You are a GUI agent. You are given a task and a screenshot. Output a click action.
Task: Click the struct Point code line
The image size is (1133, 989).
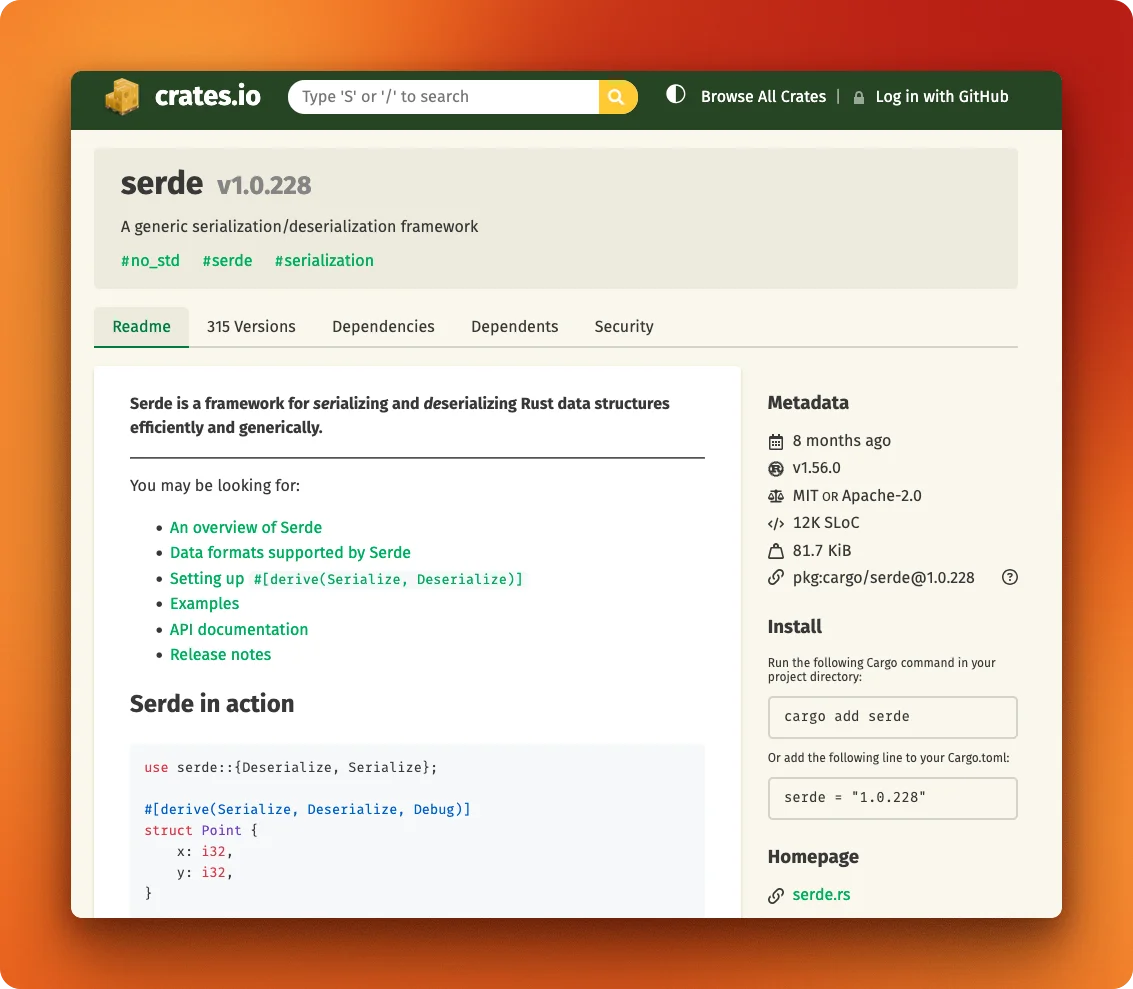point(201,830)
